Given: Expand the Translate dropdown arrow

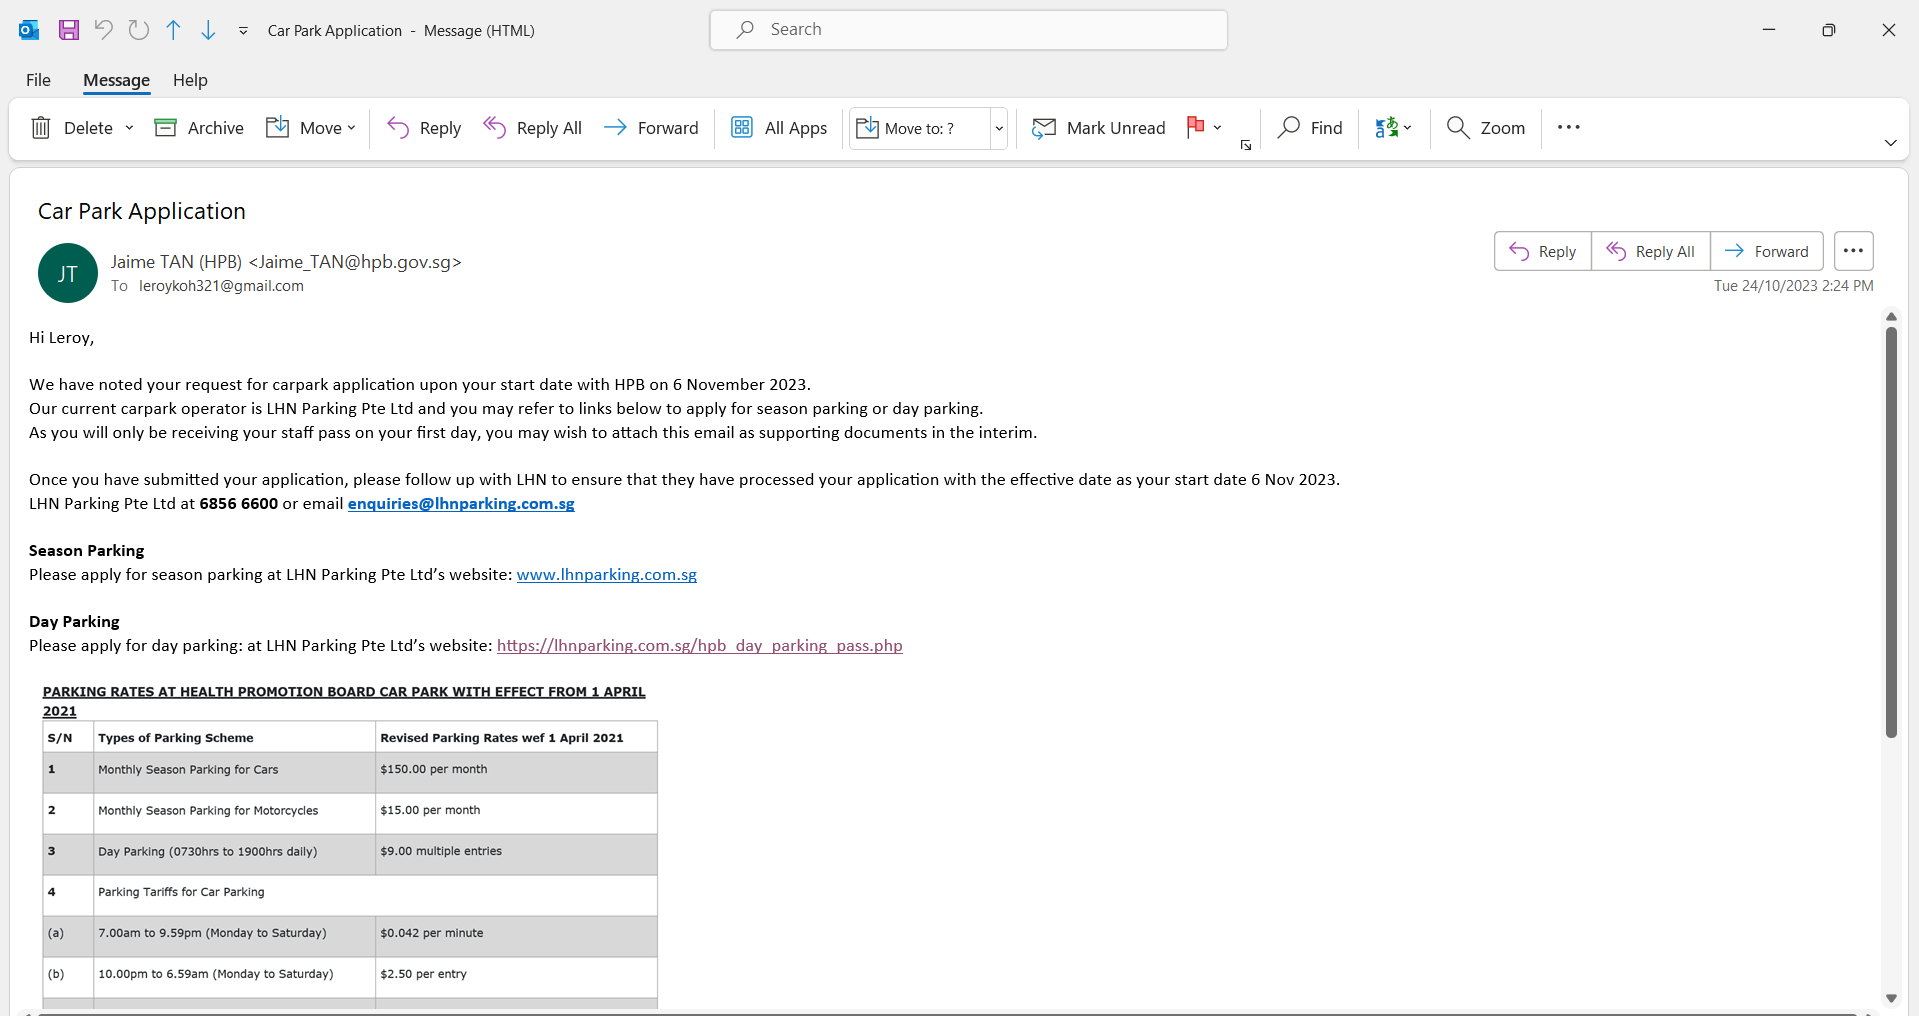Looking at the screenshot, I should (1407, 128).
